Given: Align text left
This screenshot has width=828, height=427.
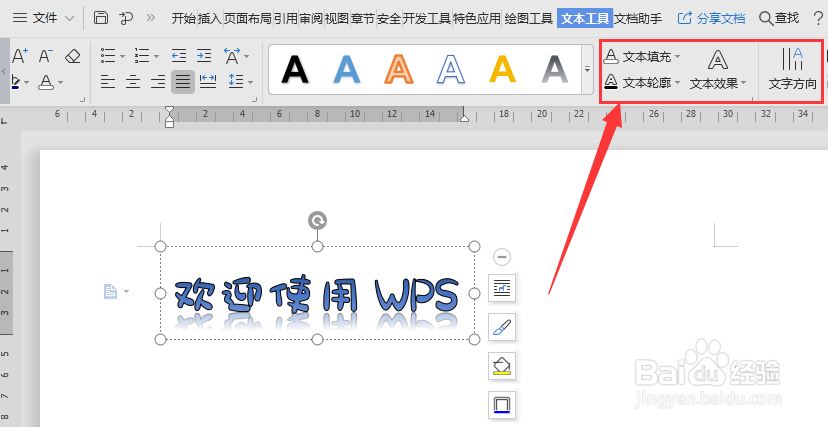Looking at the screenshot, I should click(x=108, y=82).
